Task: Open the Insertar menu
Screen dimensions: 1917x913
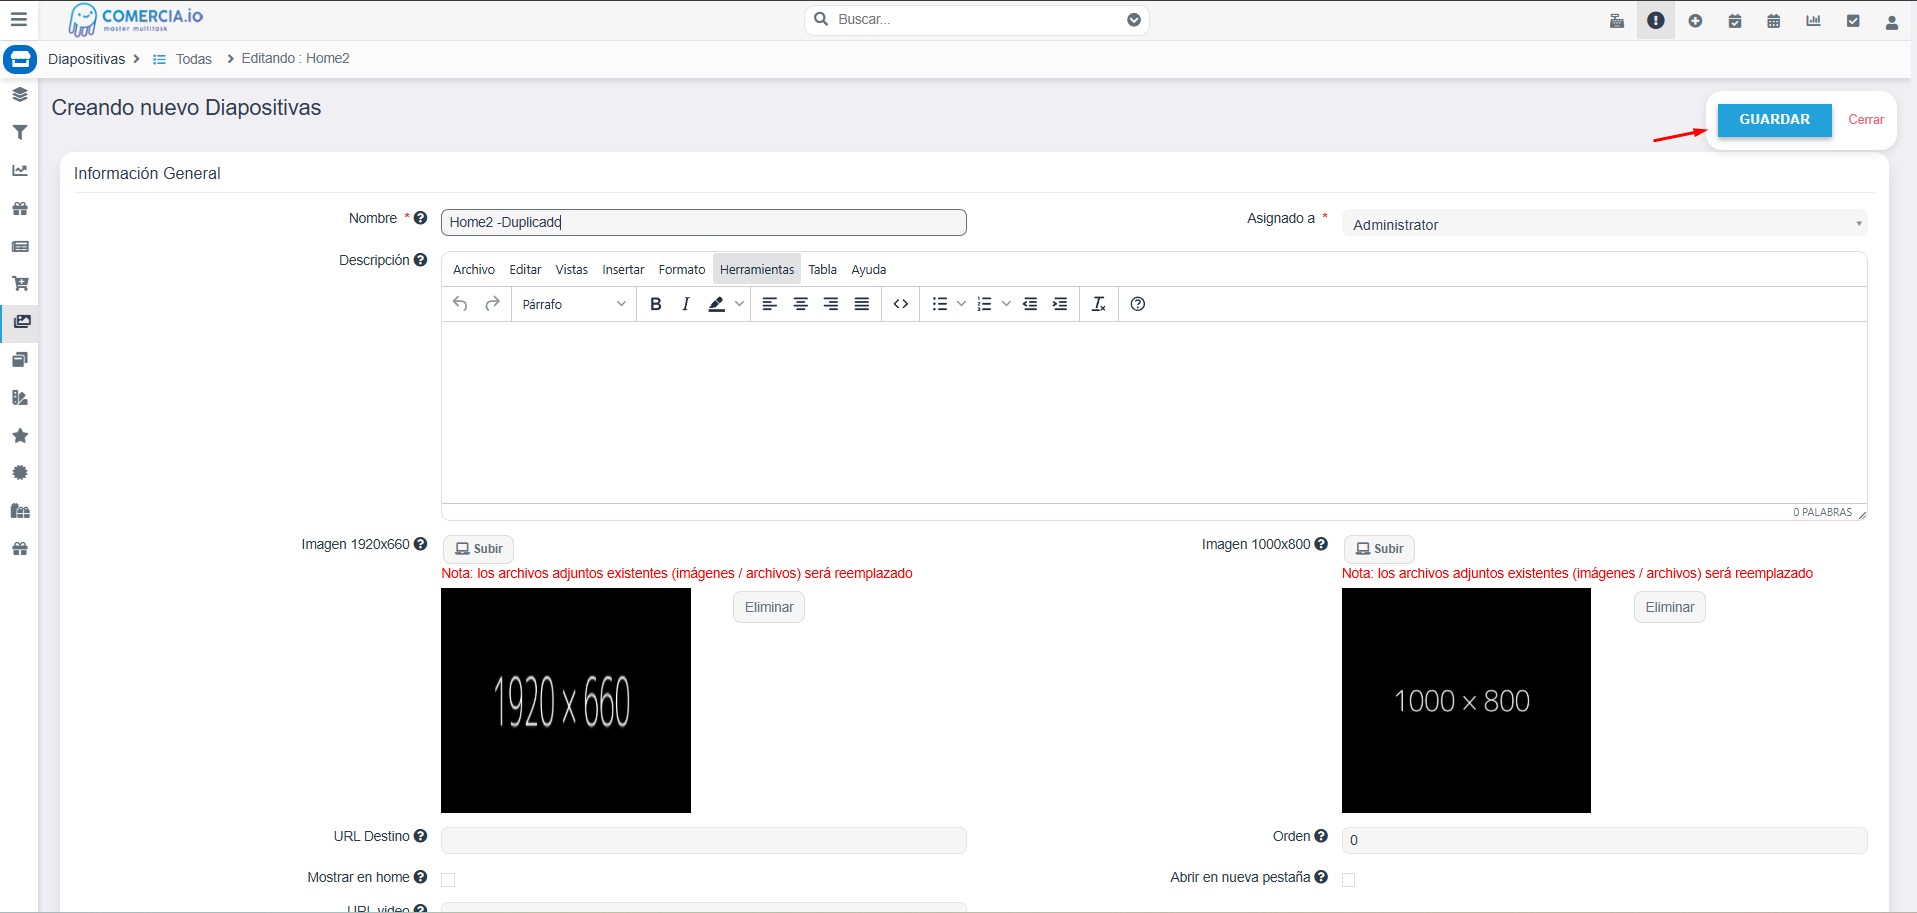Action: pos(623,270)
